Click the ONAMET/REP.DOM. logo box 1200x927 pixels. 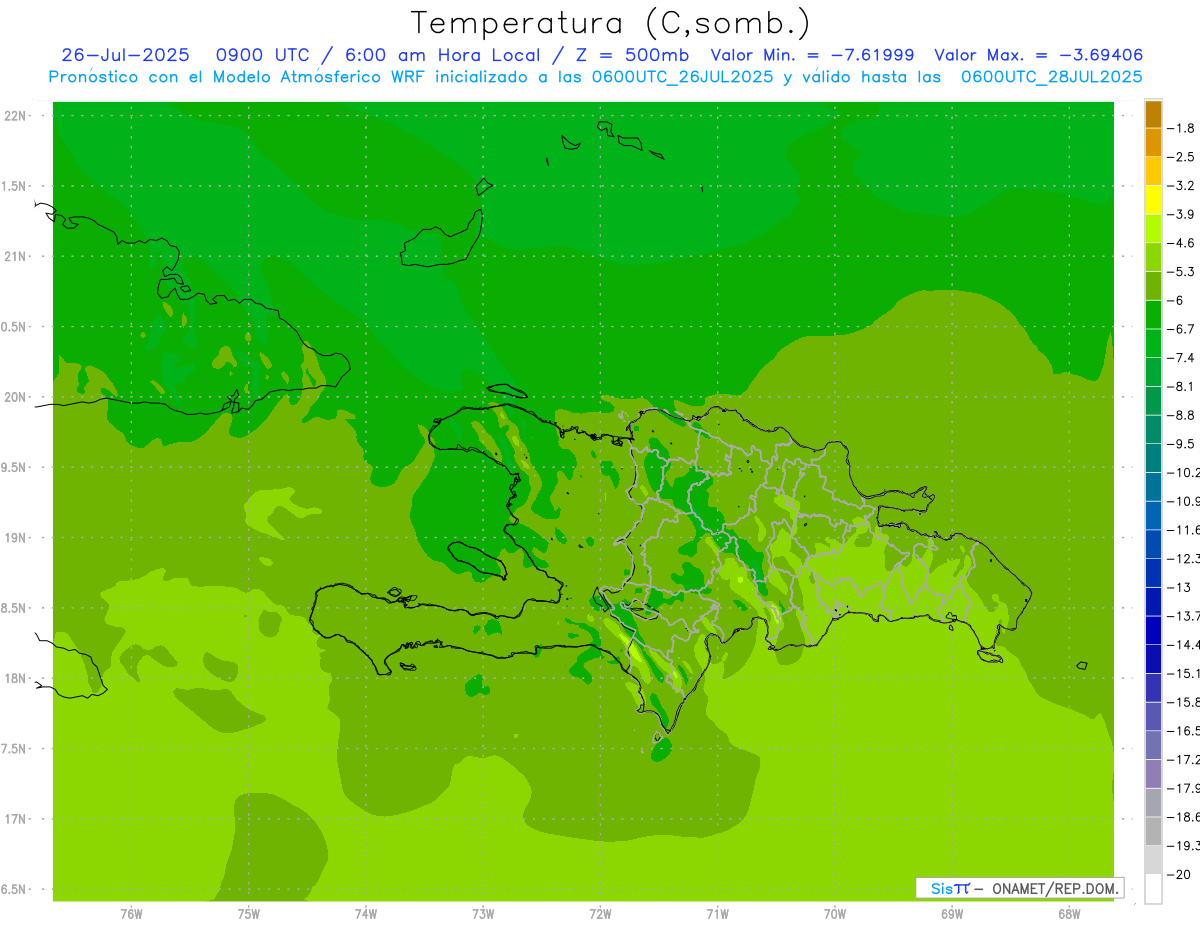point(1019,888)
